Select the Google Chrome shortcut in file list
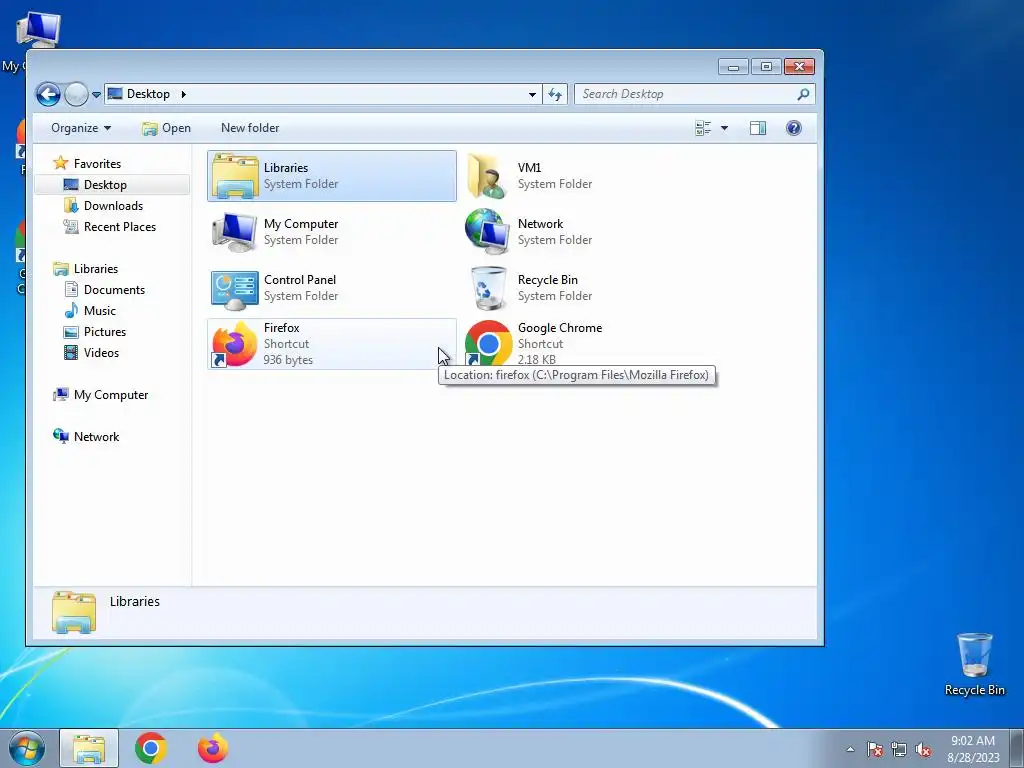Image resolution: width=1024 pixels, height=768 pixels. click(488, 344)
